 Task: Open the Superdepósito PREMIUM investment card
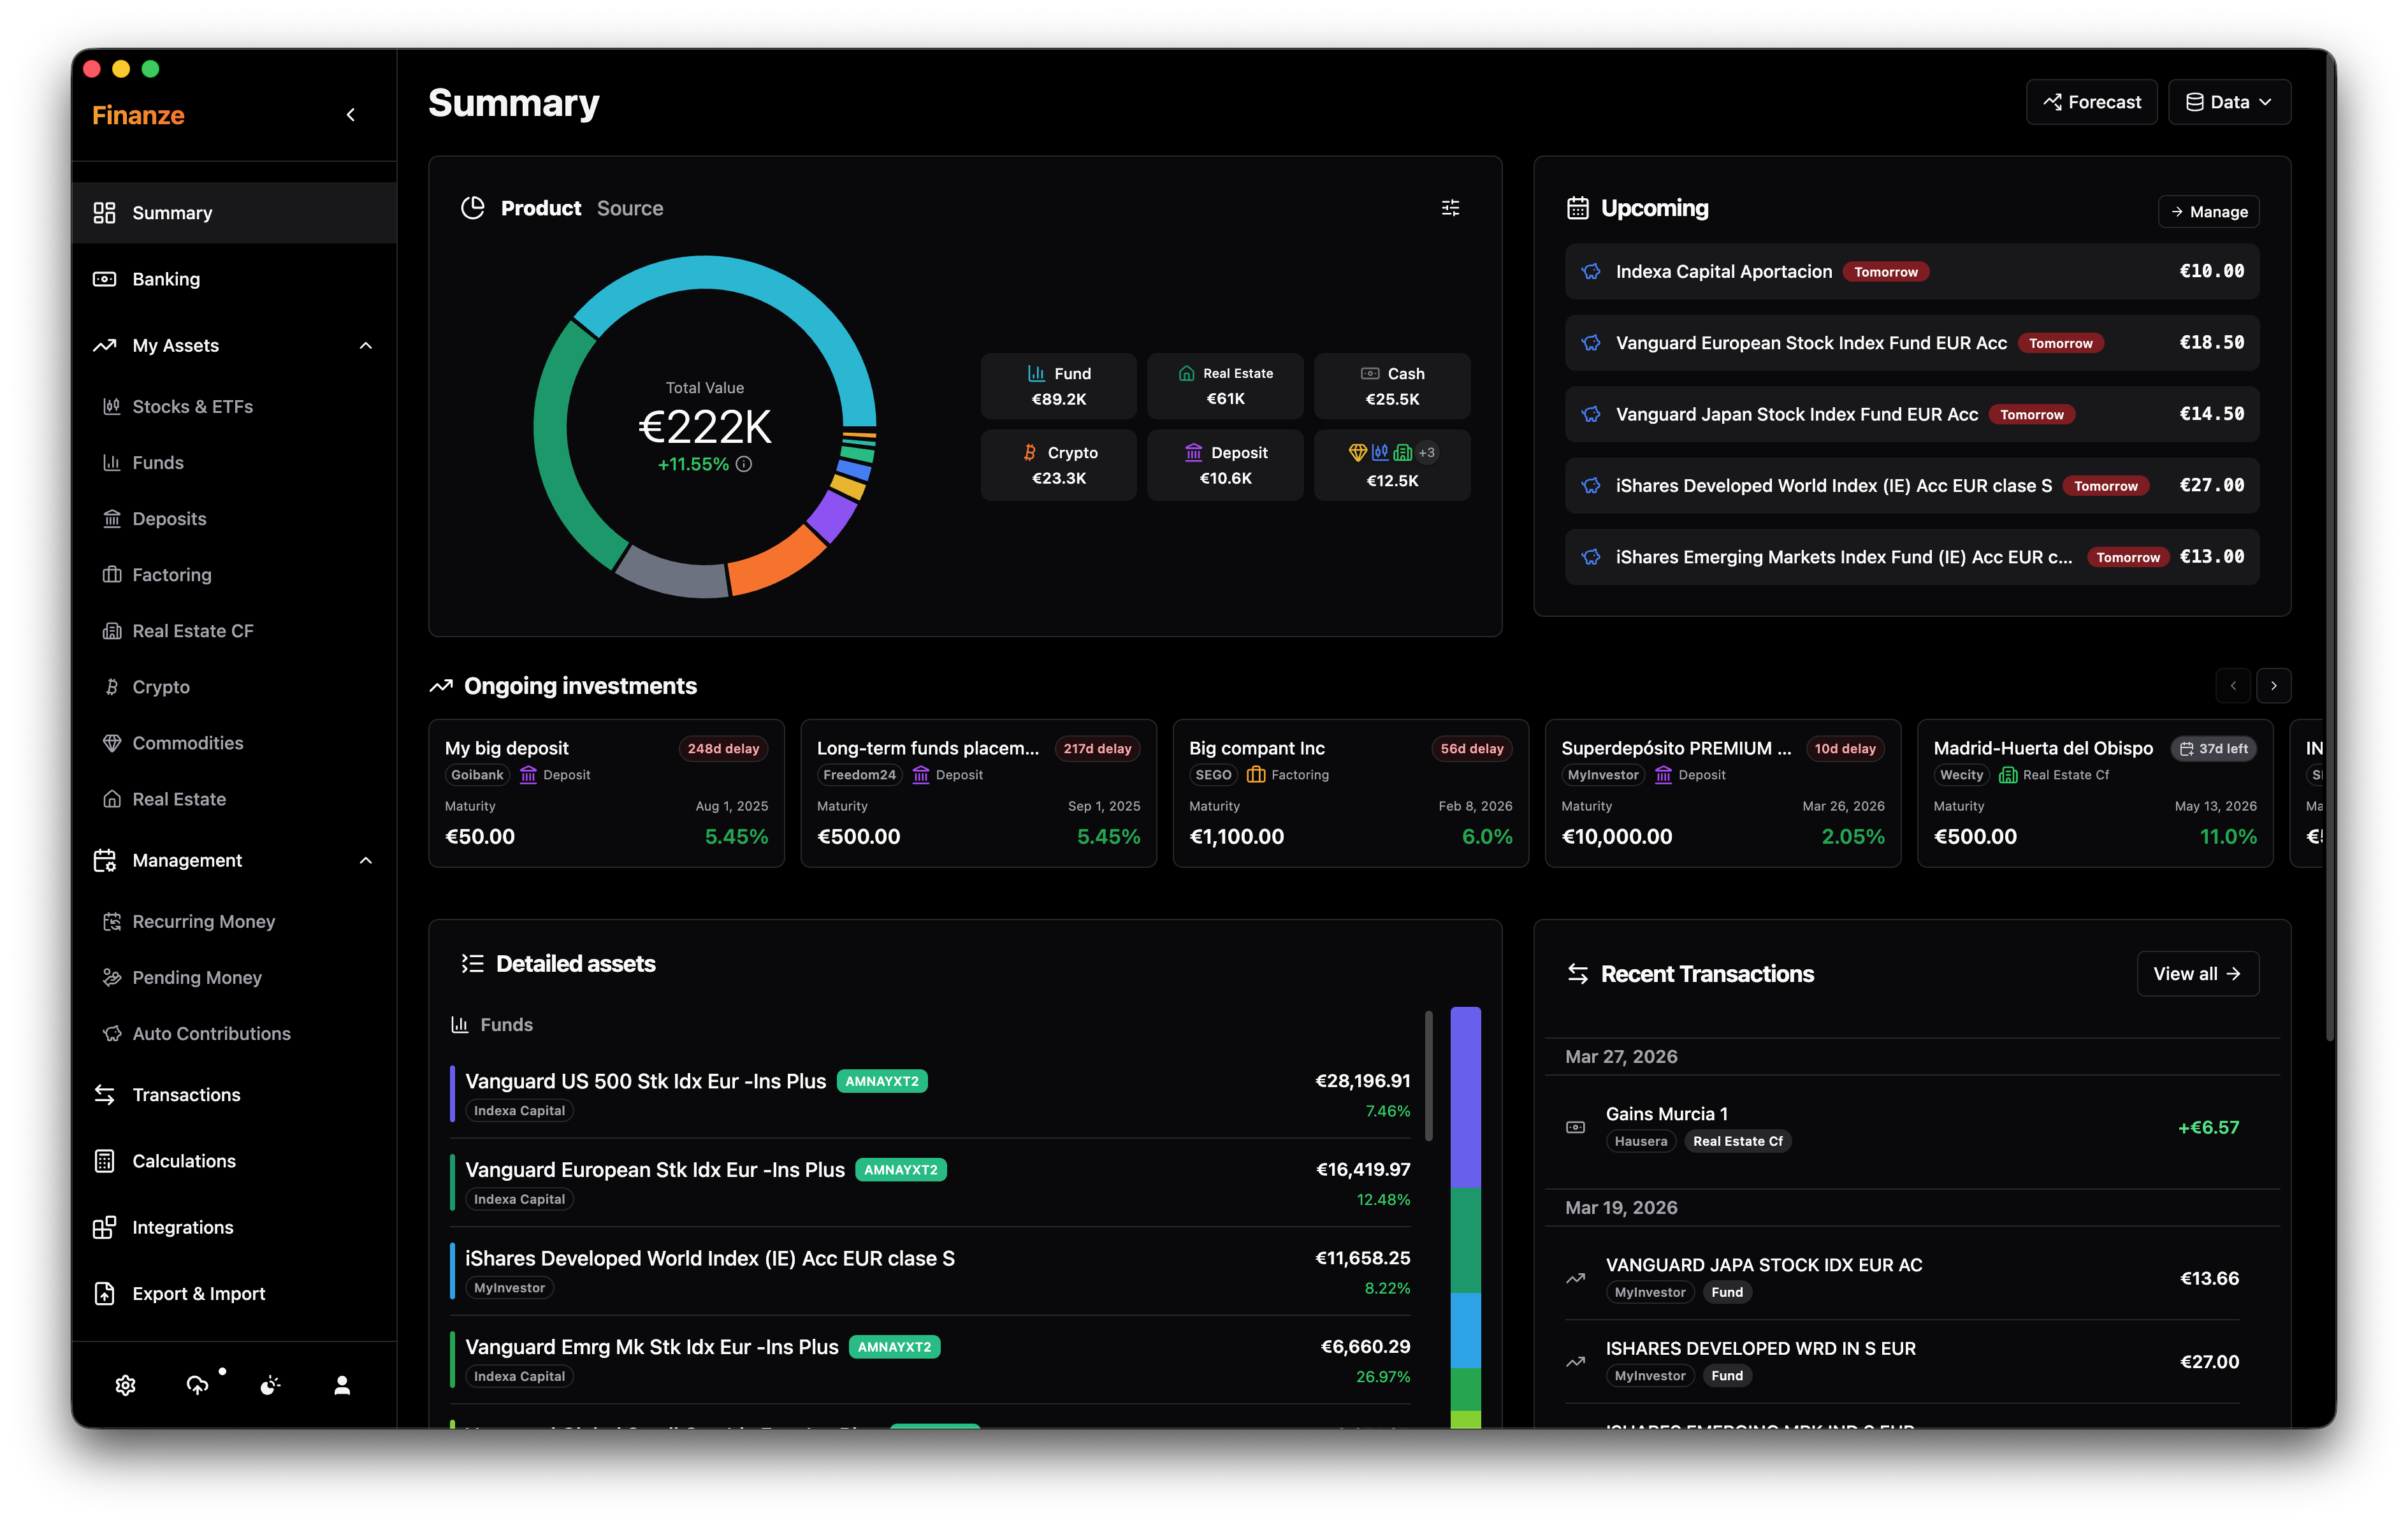[x=1722, y=792]
